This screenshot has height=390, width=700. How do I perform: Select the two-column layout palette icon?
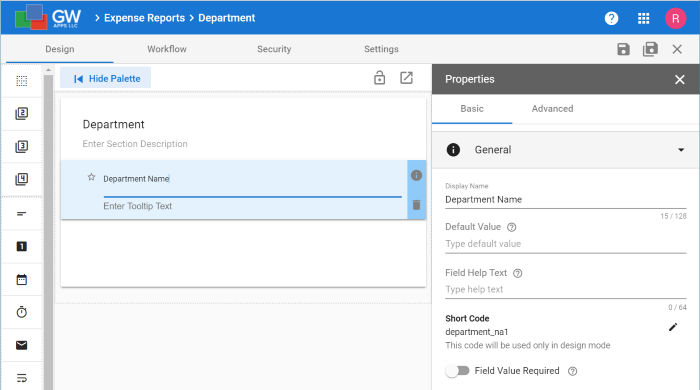tap(21, 113)
